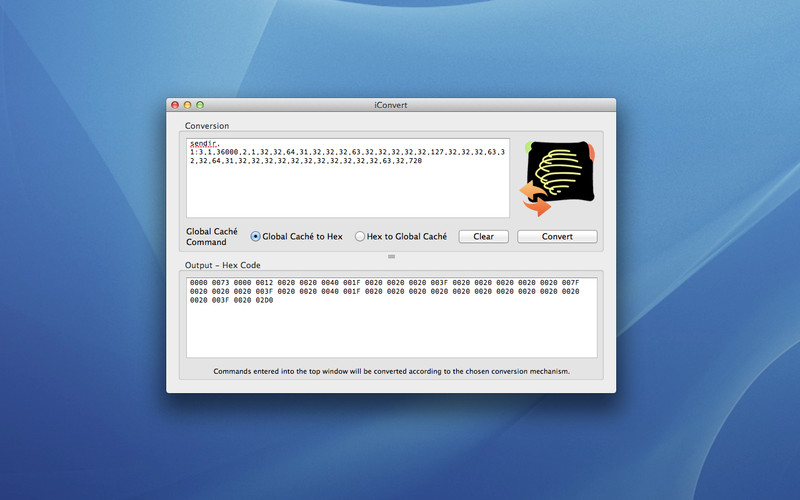Close the iConvert window with red button
This screenshot has width=800, height=500.
point(175,105)
